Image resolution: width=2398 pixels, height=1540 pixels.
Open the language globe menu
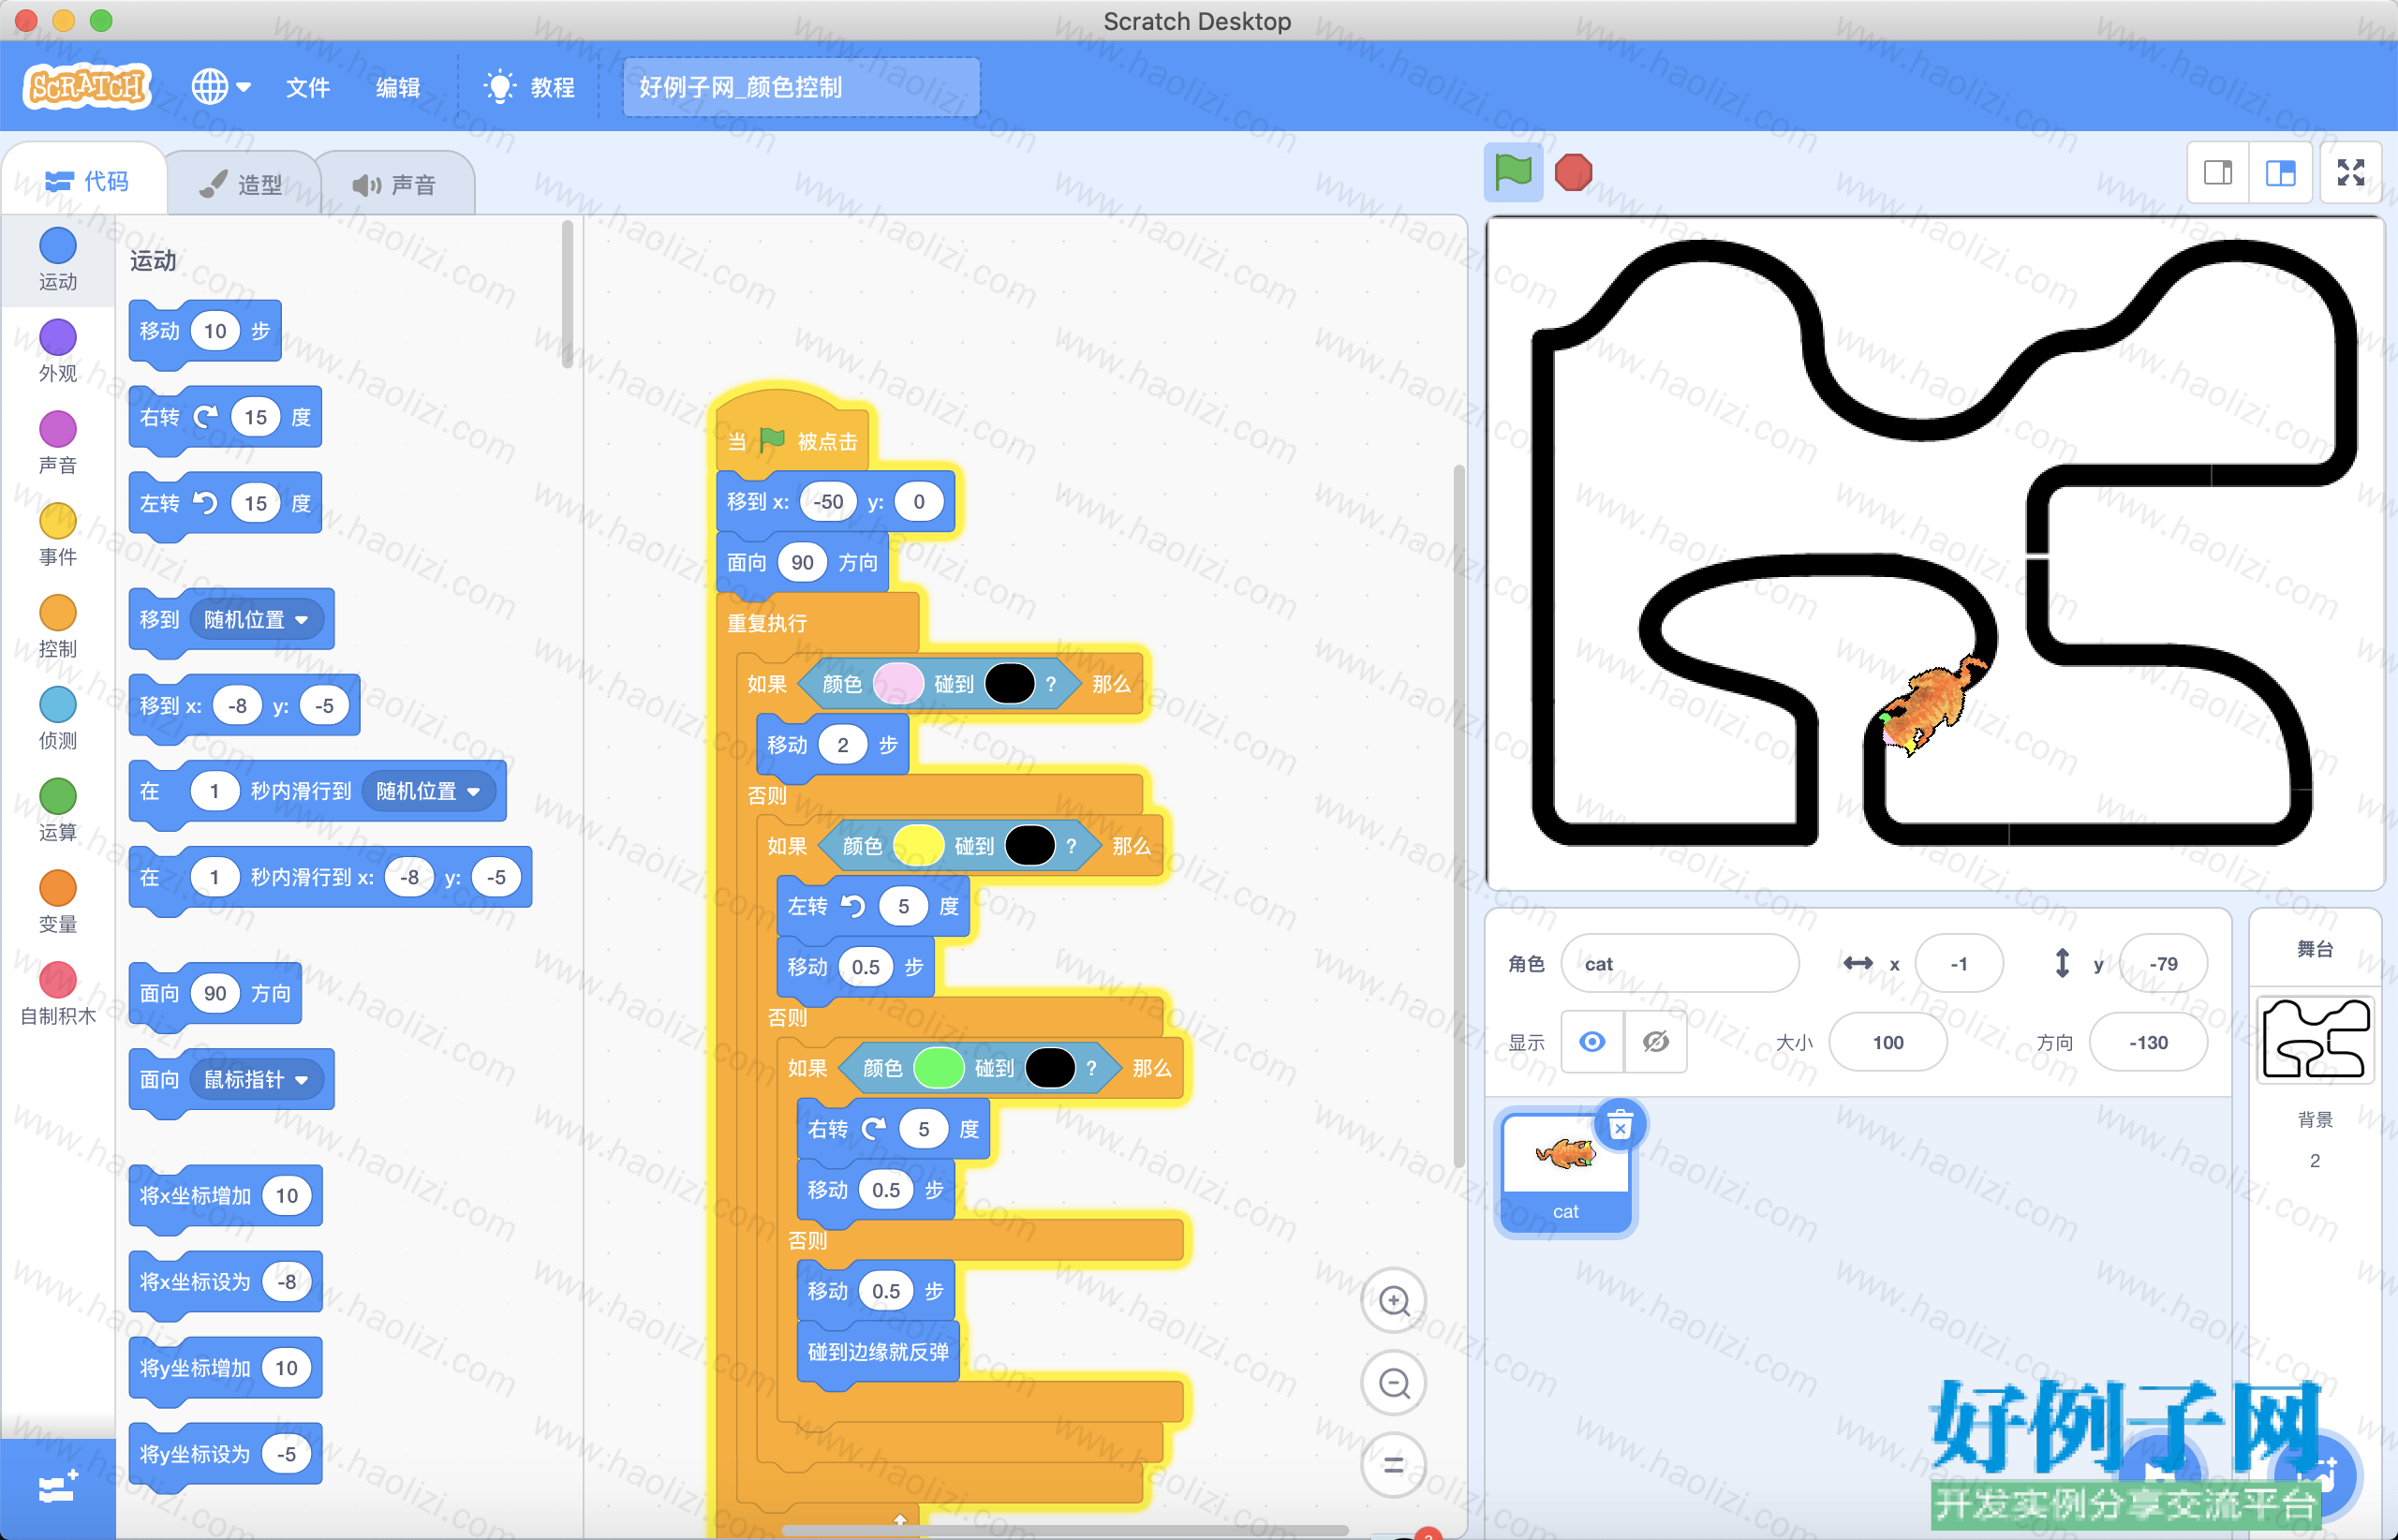point(220,87)
